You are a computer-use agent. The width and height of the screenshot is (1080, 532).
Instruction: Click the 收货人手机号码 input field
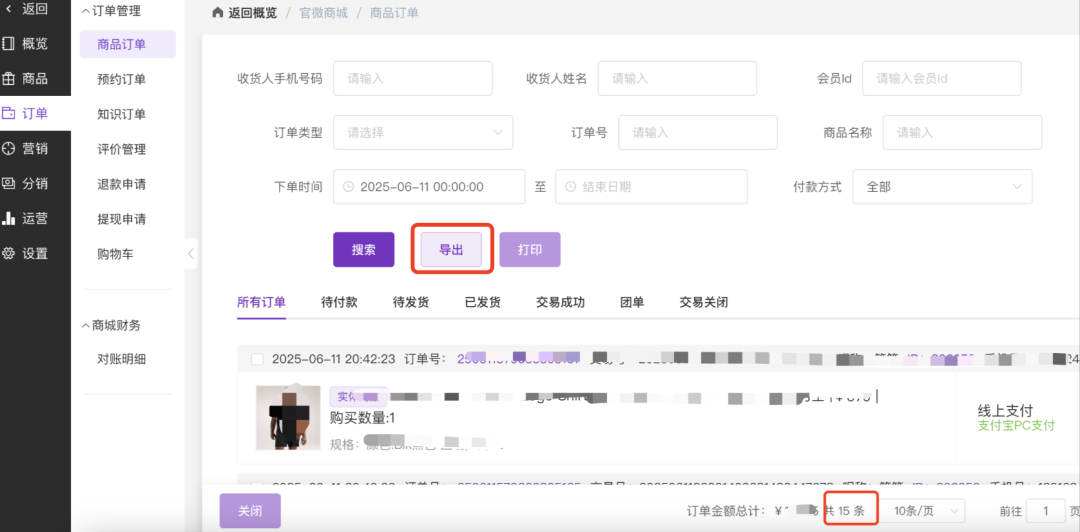[x=412, y=78]
